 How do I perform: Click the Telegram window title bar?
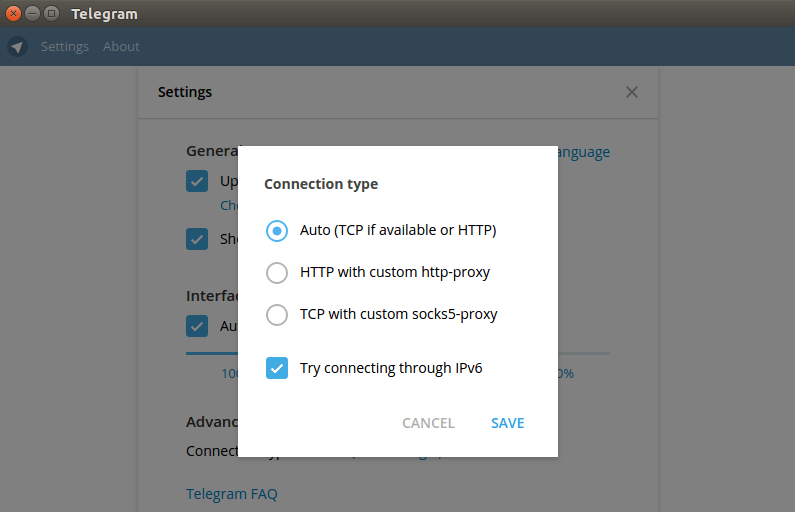[x=400, y=14]
